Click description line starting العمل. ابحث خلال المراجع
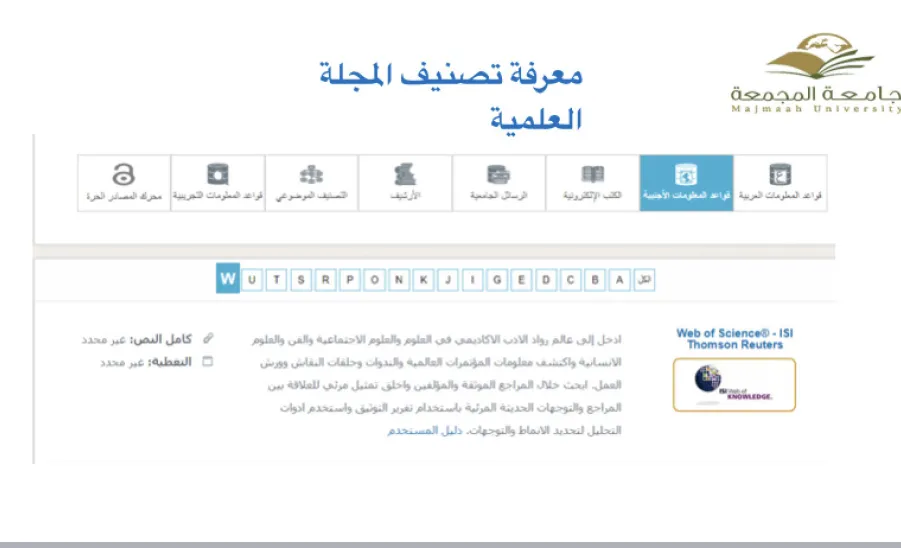901x548 pixels. (x=445, y=385)
